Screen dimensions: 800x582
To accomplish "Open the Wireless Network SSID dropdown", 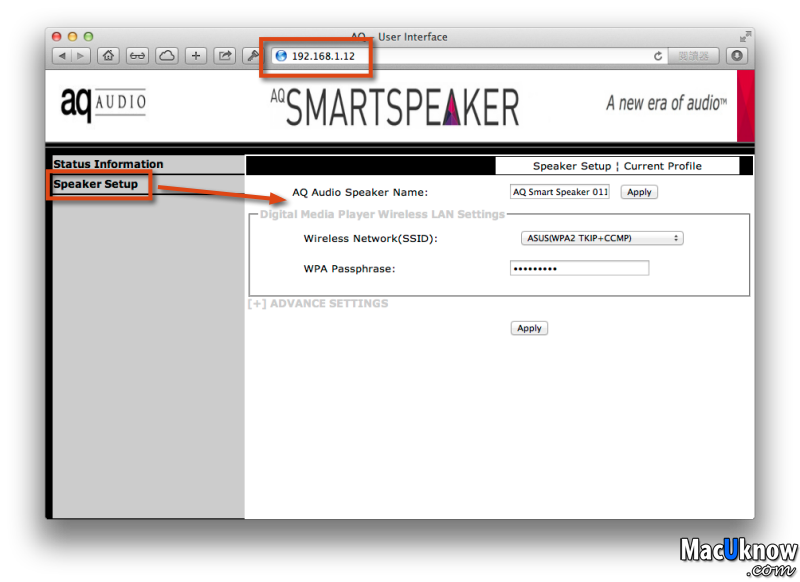I will coord(601,238).
